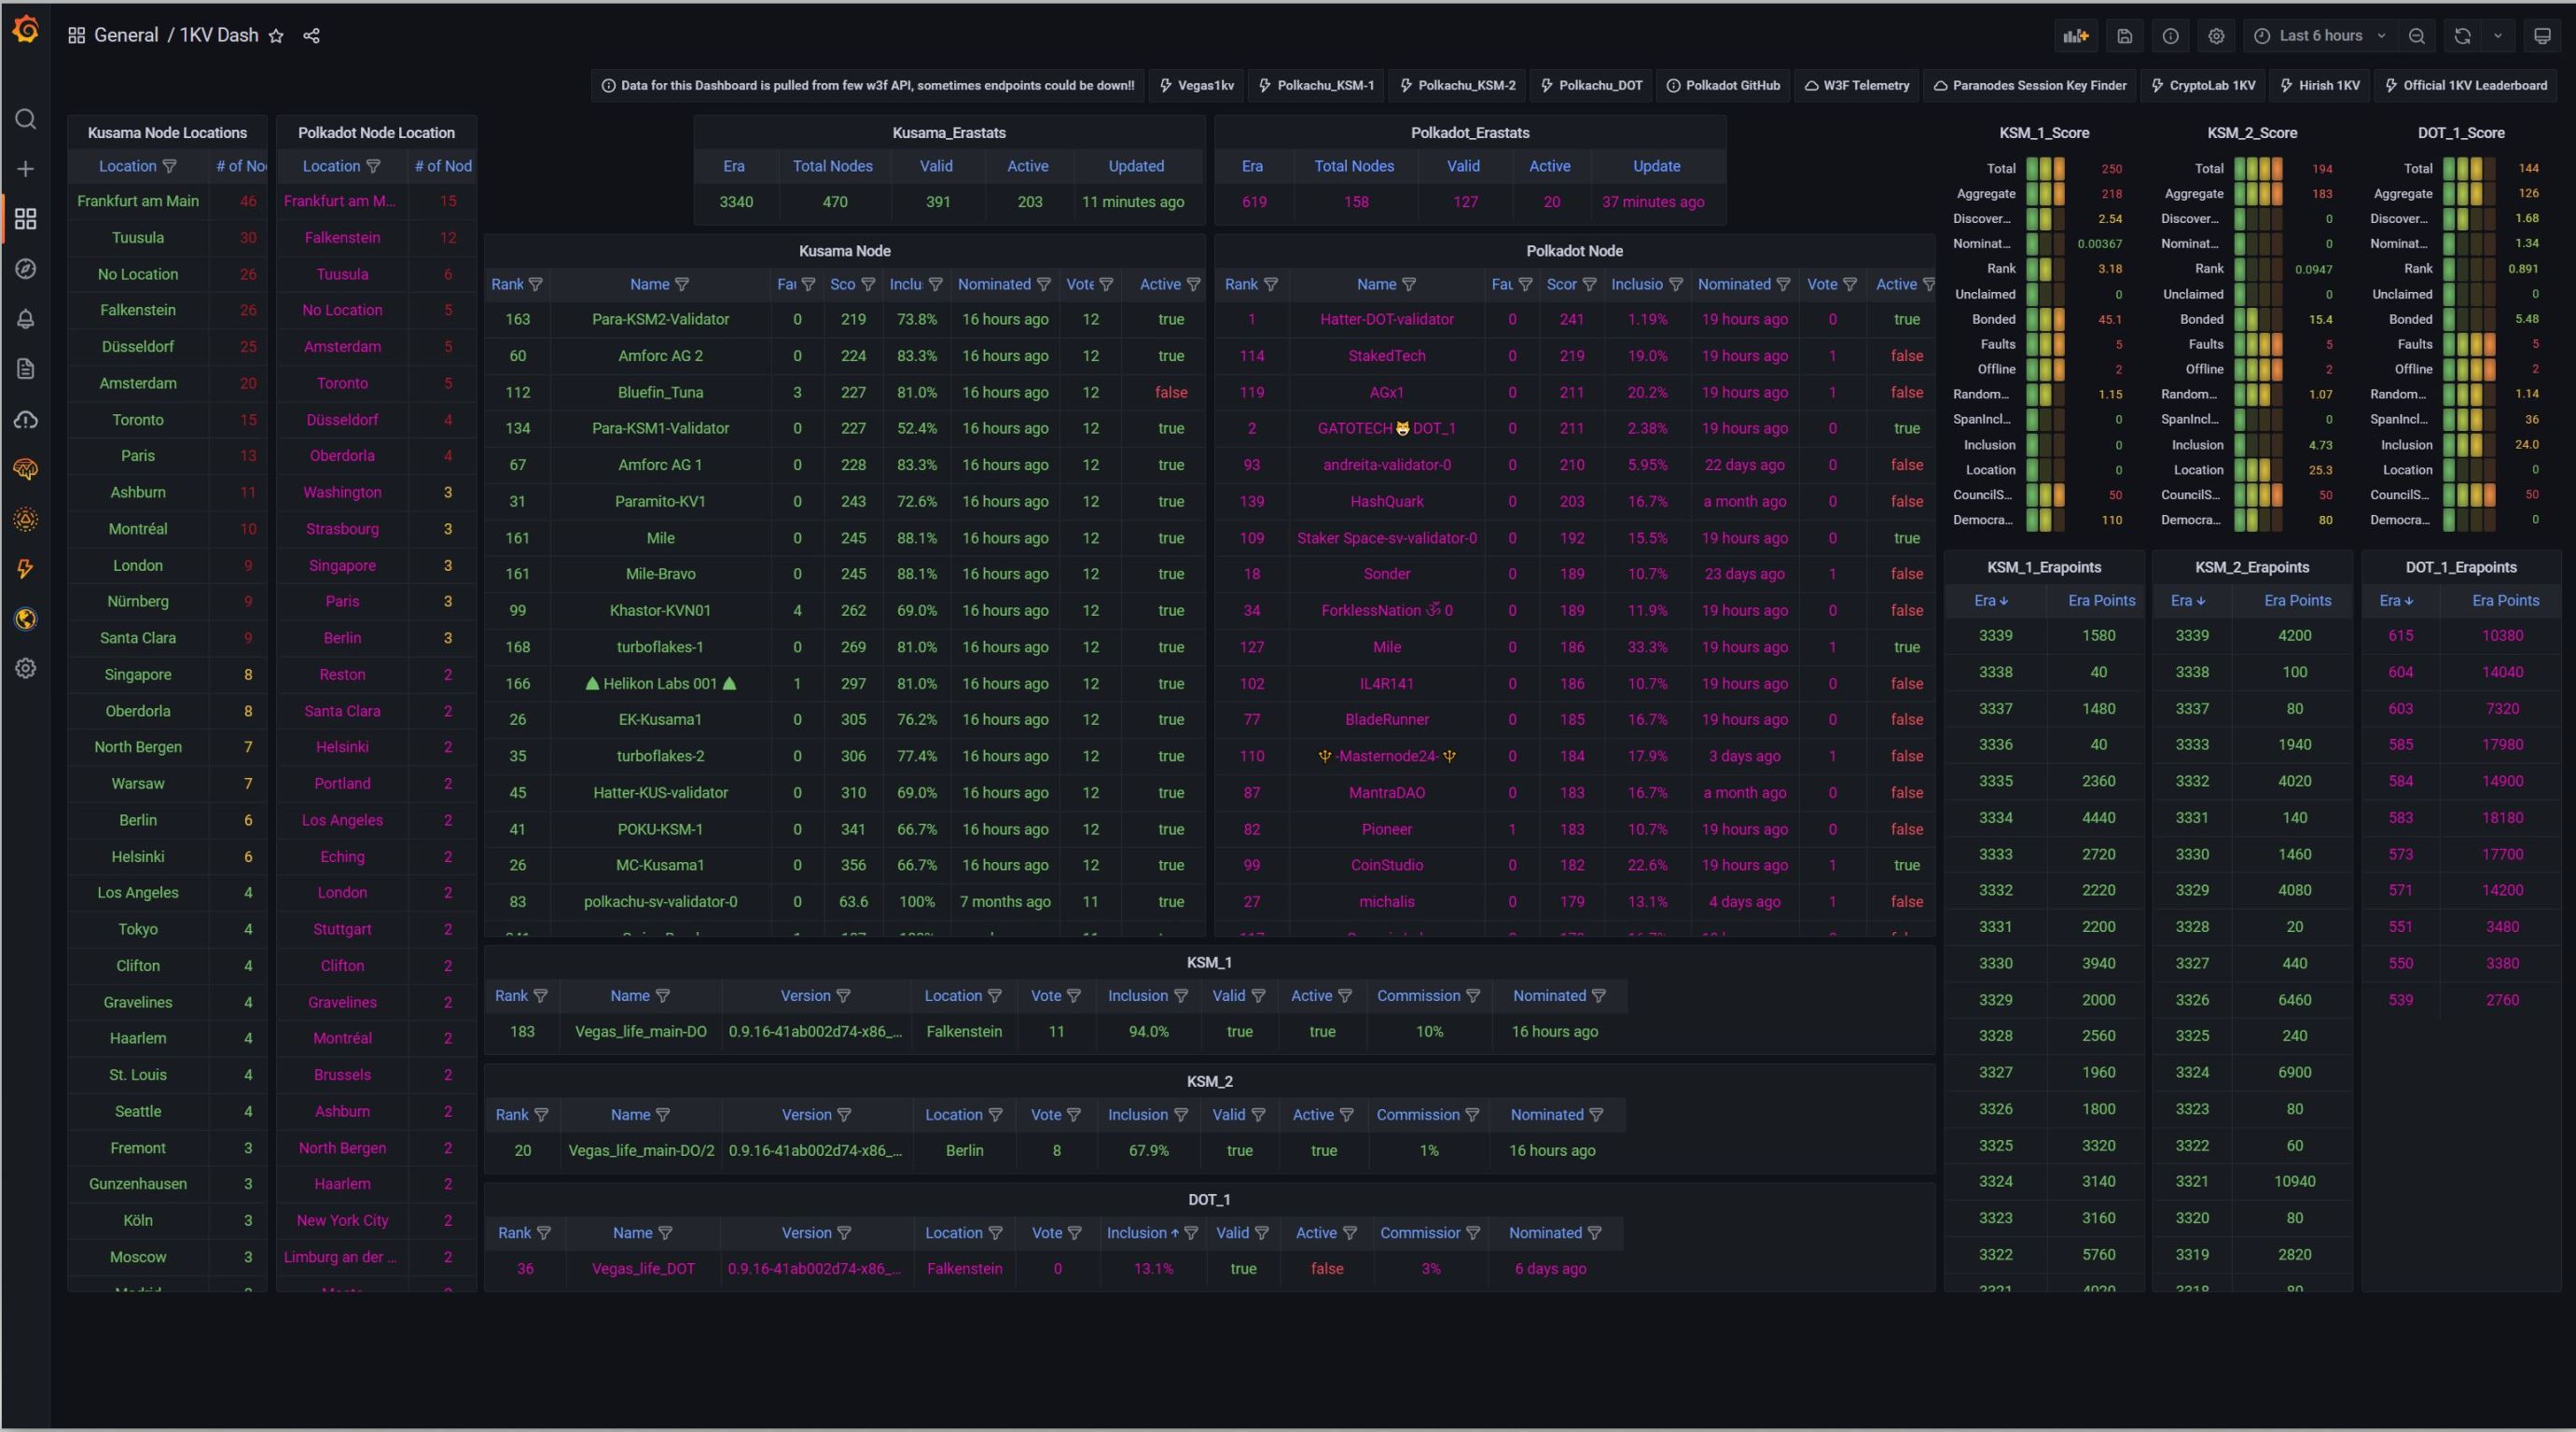Click the Total bar gauge in KSM_1_Score
This screenshot has height=1432, width=2576.
(x=2046, y=169)
